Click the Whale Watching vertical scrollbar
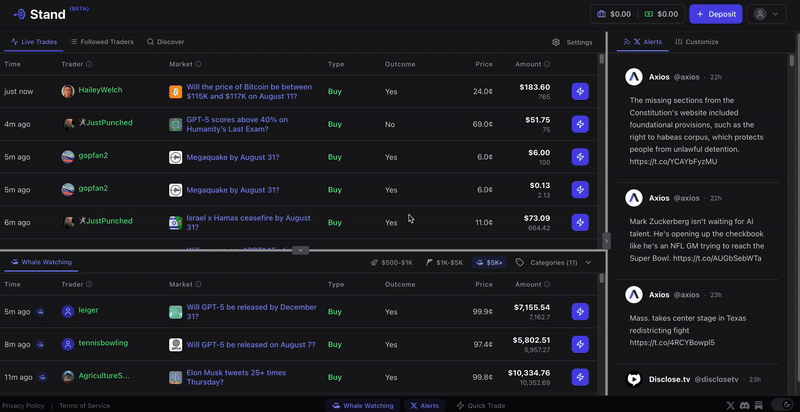Viewport: 800px width, 412px height. click(x=602, y=278)
